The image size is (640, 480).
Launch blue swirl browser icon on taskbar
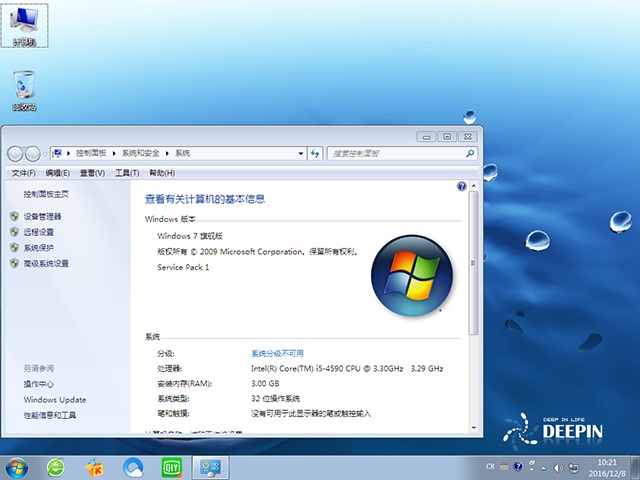[x=133, y=468]
